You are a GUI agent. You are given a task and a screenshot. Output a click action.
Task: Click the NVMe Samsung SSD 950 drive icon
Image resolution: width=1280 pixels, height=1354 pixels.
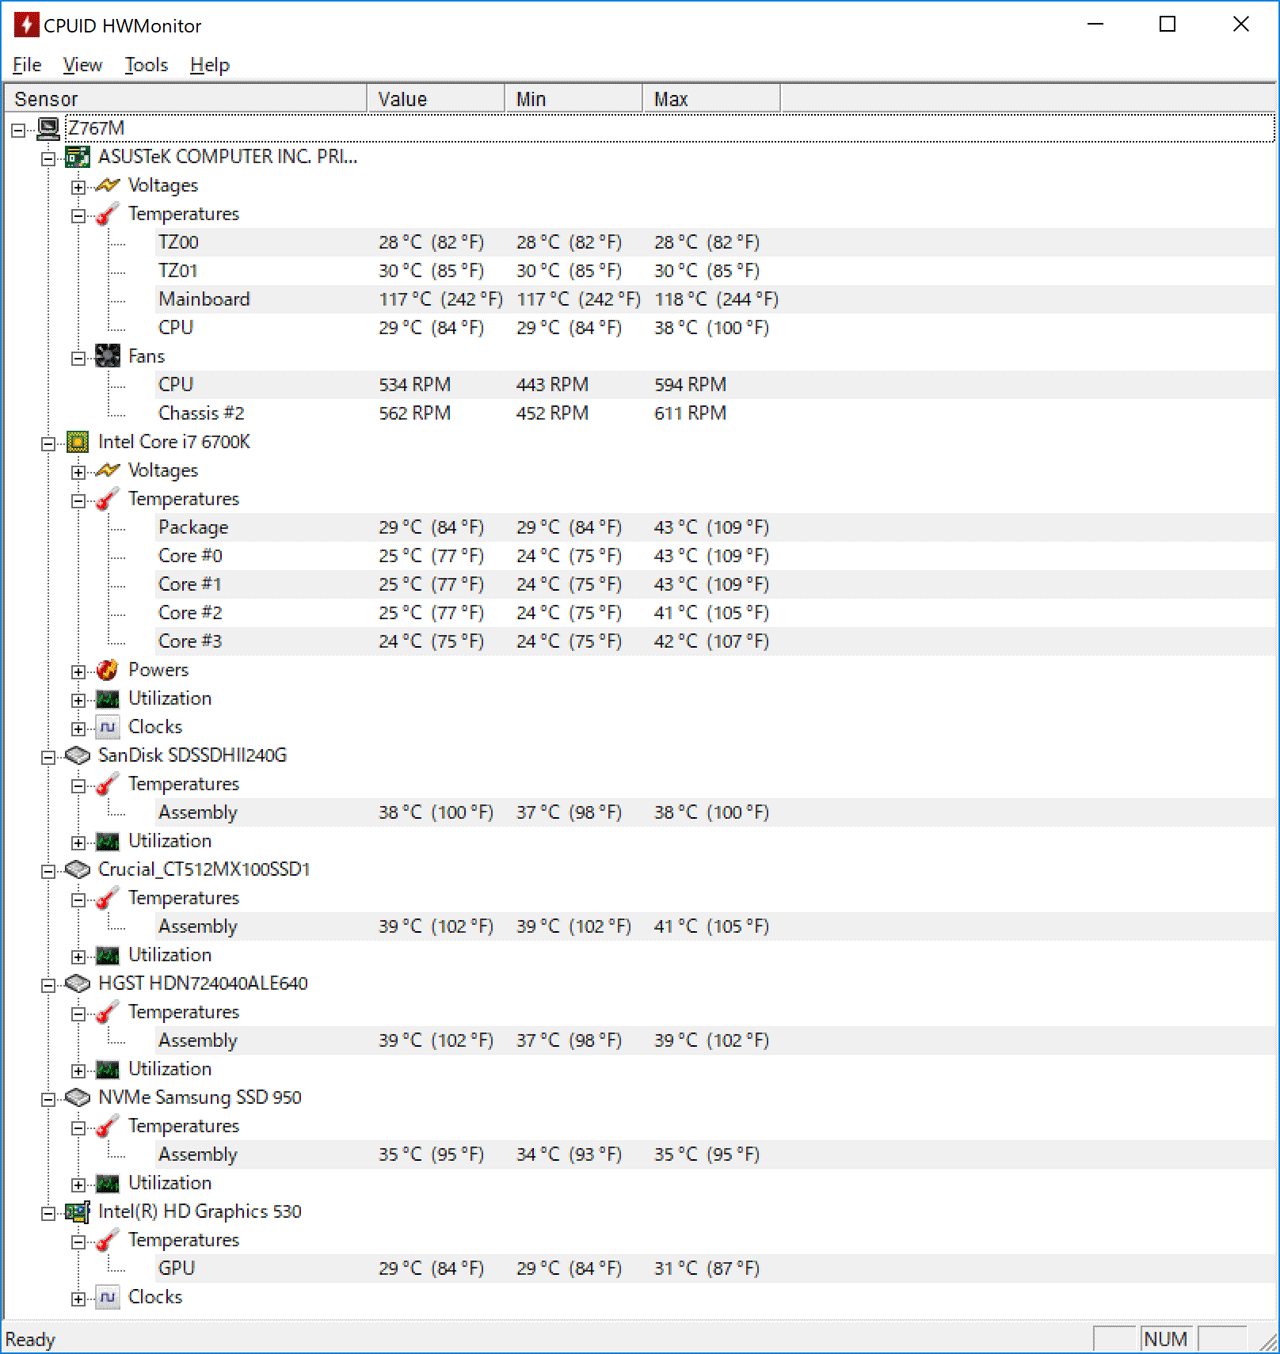(x=77, y=1097)
